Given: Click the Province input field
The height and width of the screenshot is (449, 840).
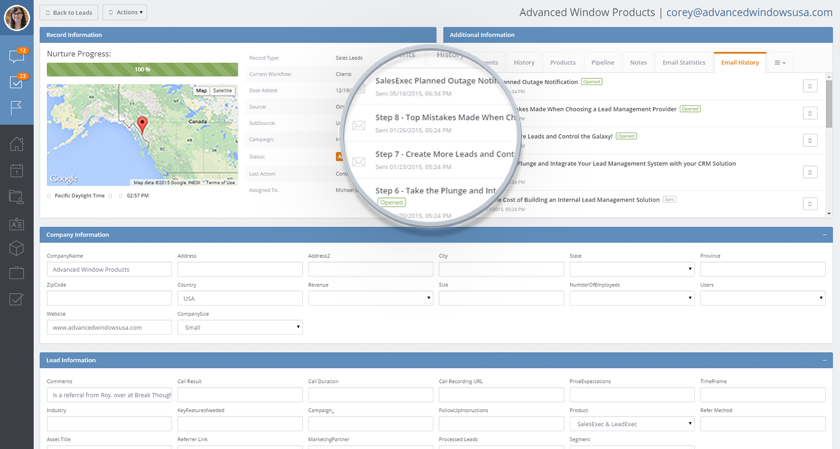Looking at the screenshot, I should tap(763, 269).
